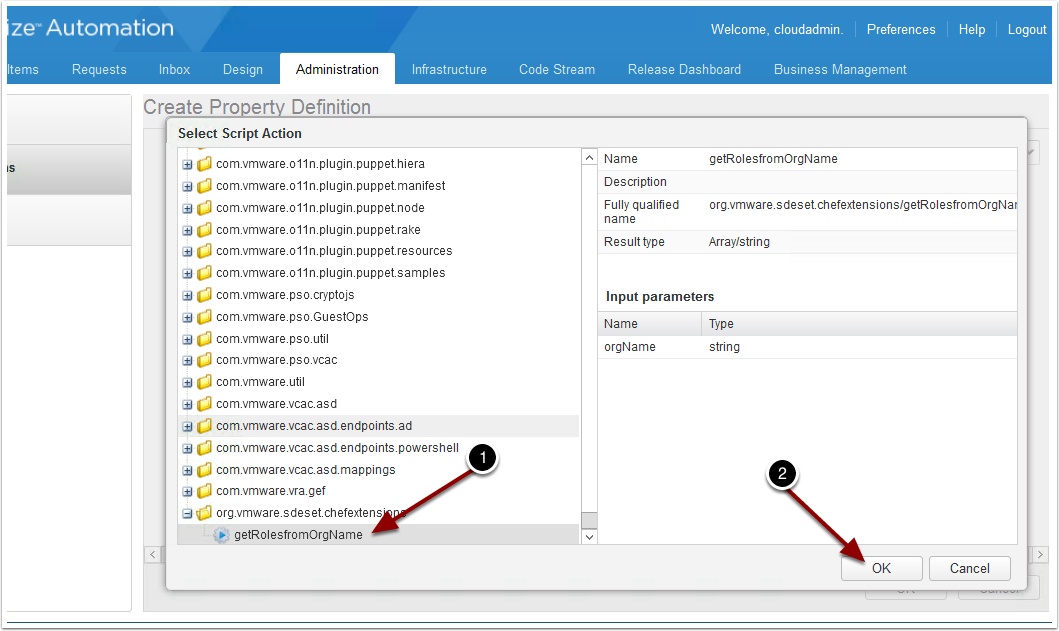Click the folder icon of com.vmware.o11n.plugin.puppet.rake

point(204,230)
